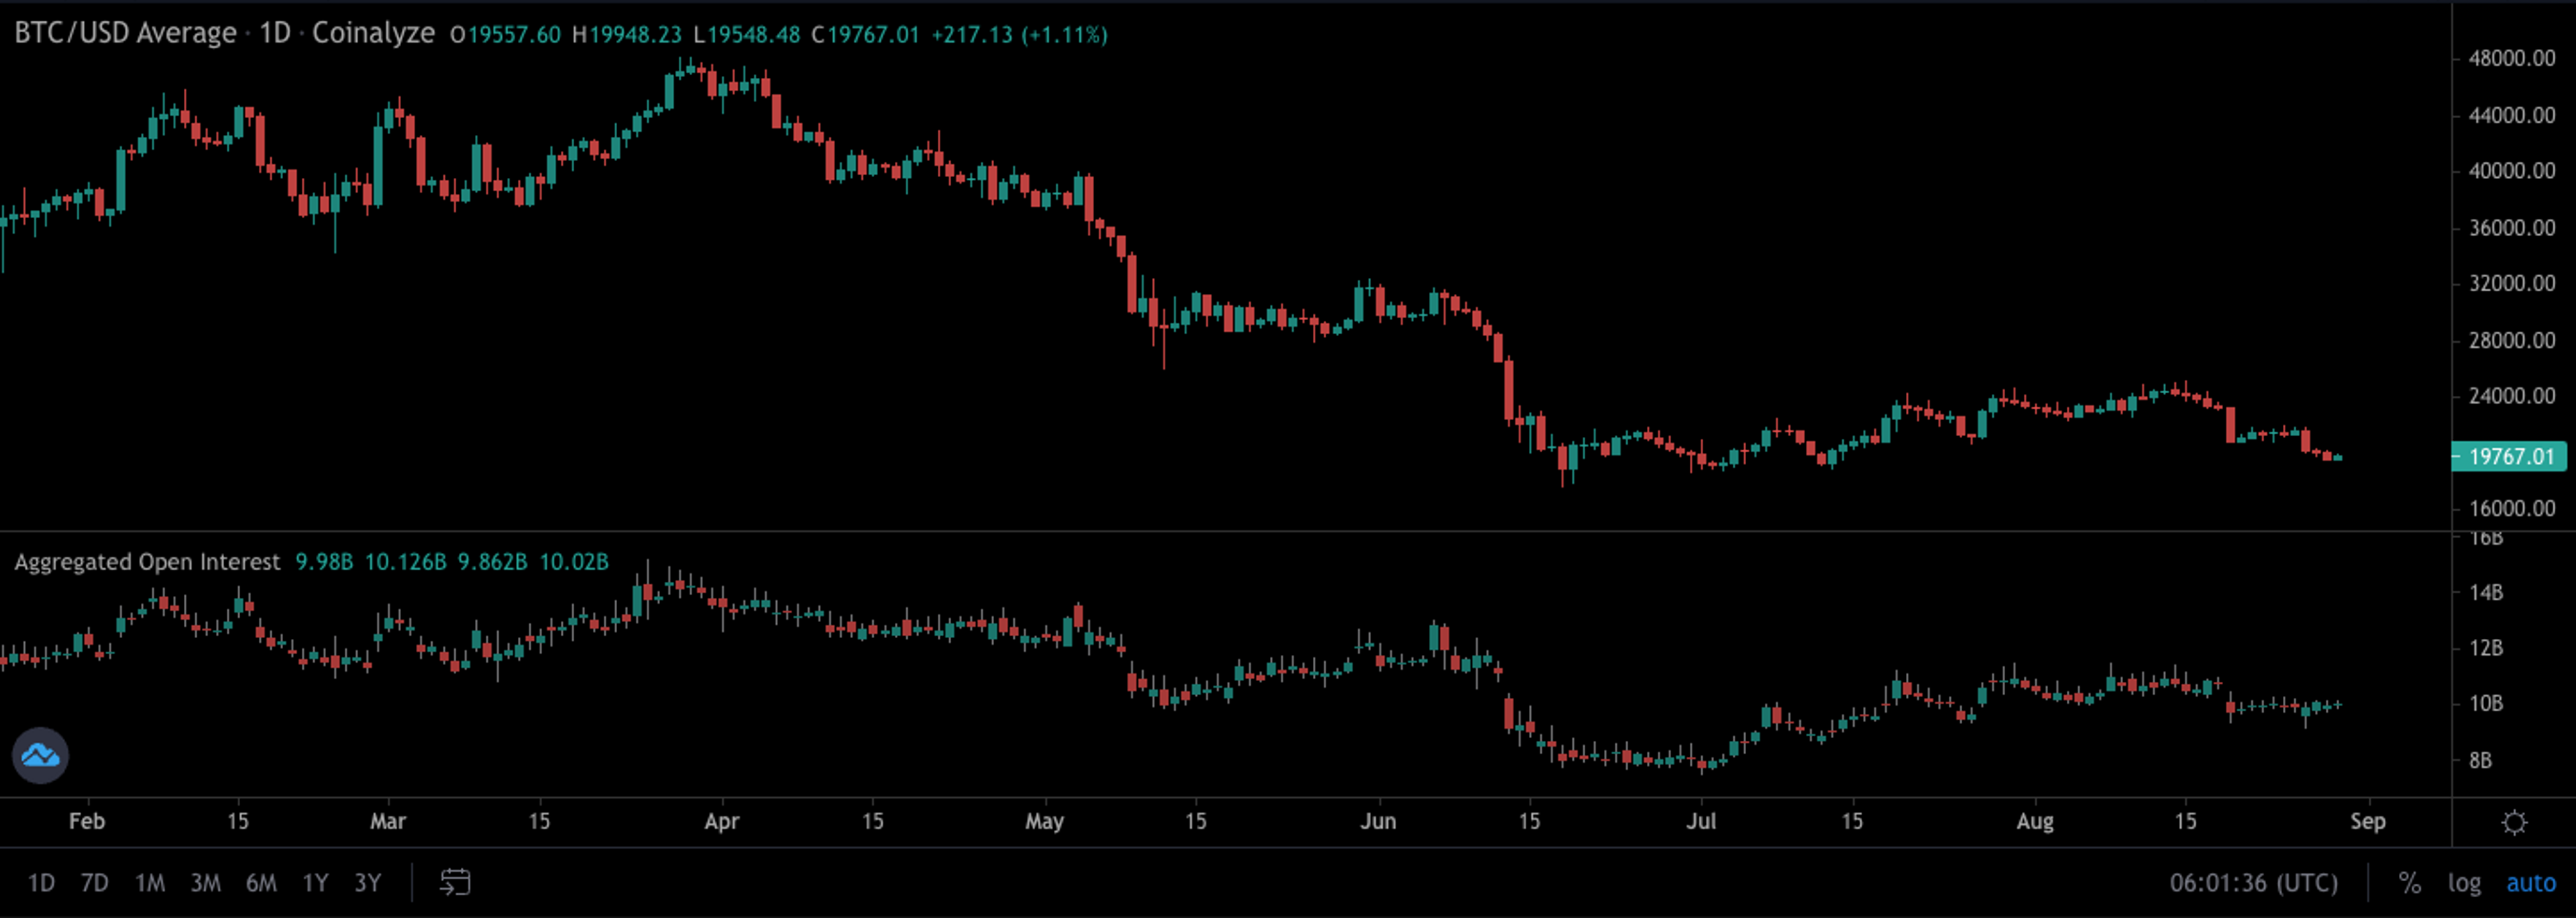Switch to 3M time range
2576x918 pixels.
pyautogui.click(x=205, y=883)
